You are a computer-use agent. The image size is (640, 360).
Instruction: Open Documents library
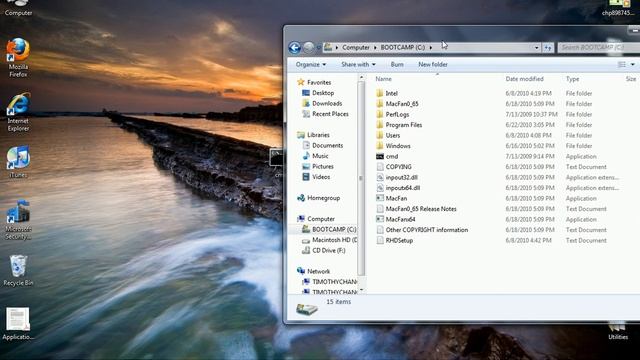tap(323, 145)
